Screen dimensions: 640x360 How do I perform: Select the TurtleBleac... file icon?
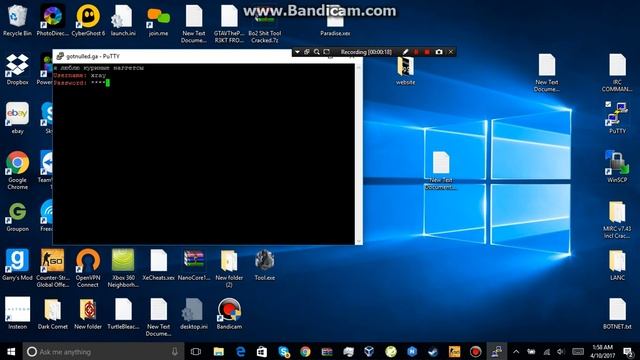coord(123,313)
